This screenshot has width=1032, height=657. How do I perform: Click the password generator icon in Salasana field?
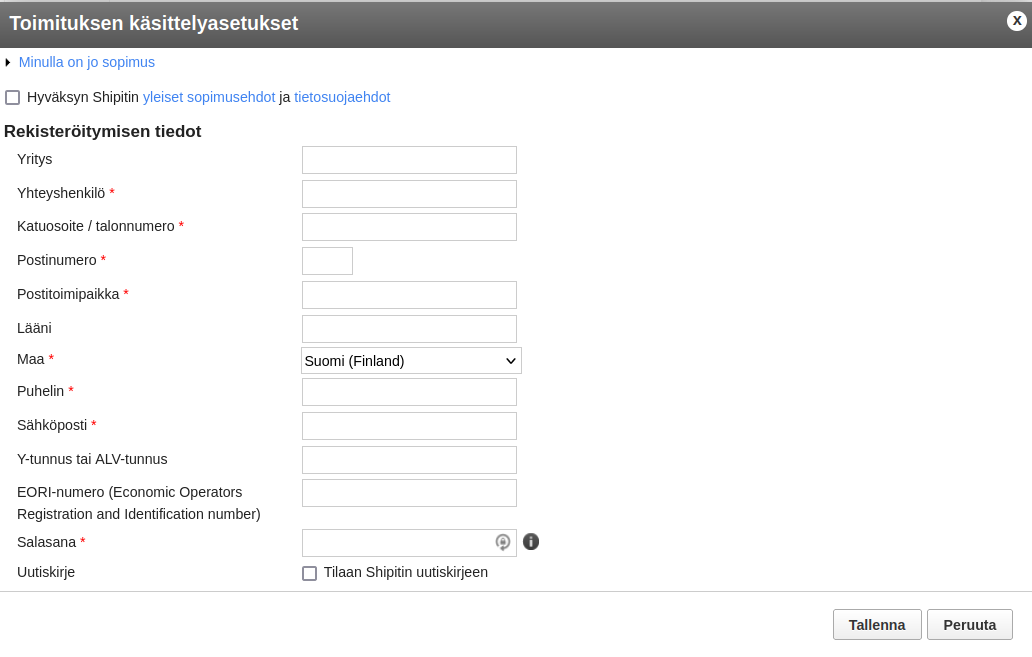click(x=502, y=542)
